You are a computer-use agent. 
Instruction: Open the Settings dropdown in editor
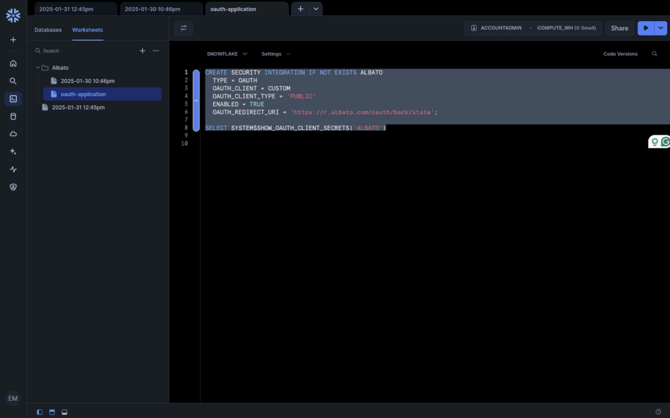276,54
